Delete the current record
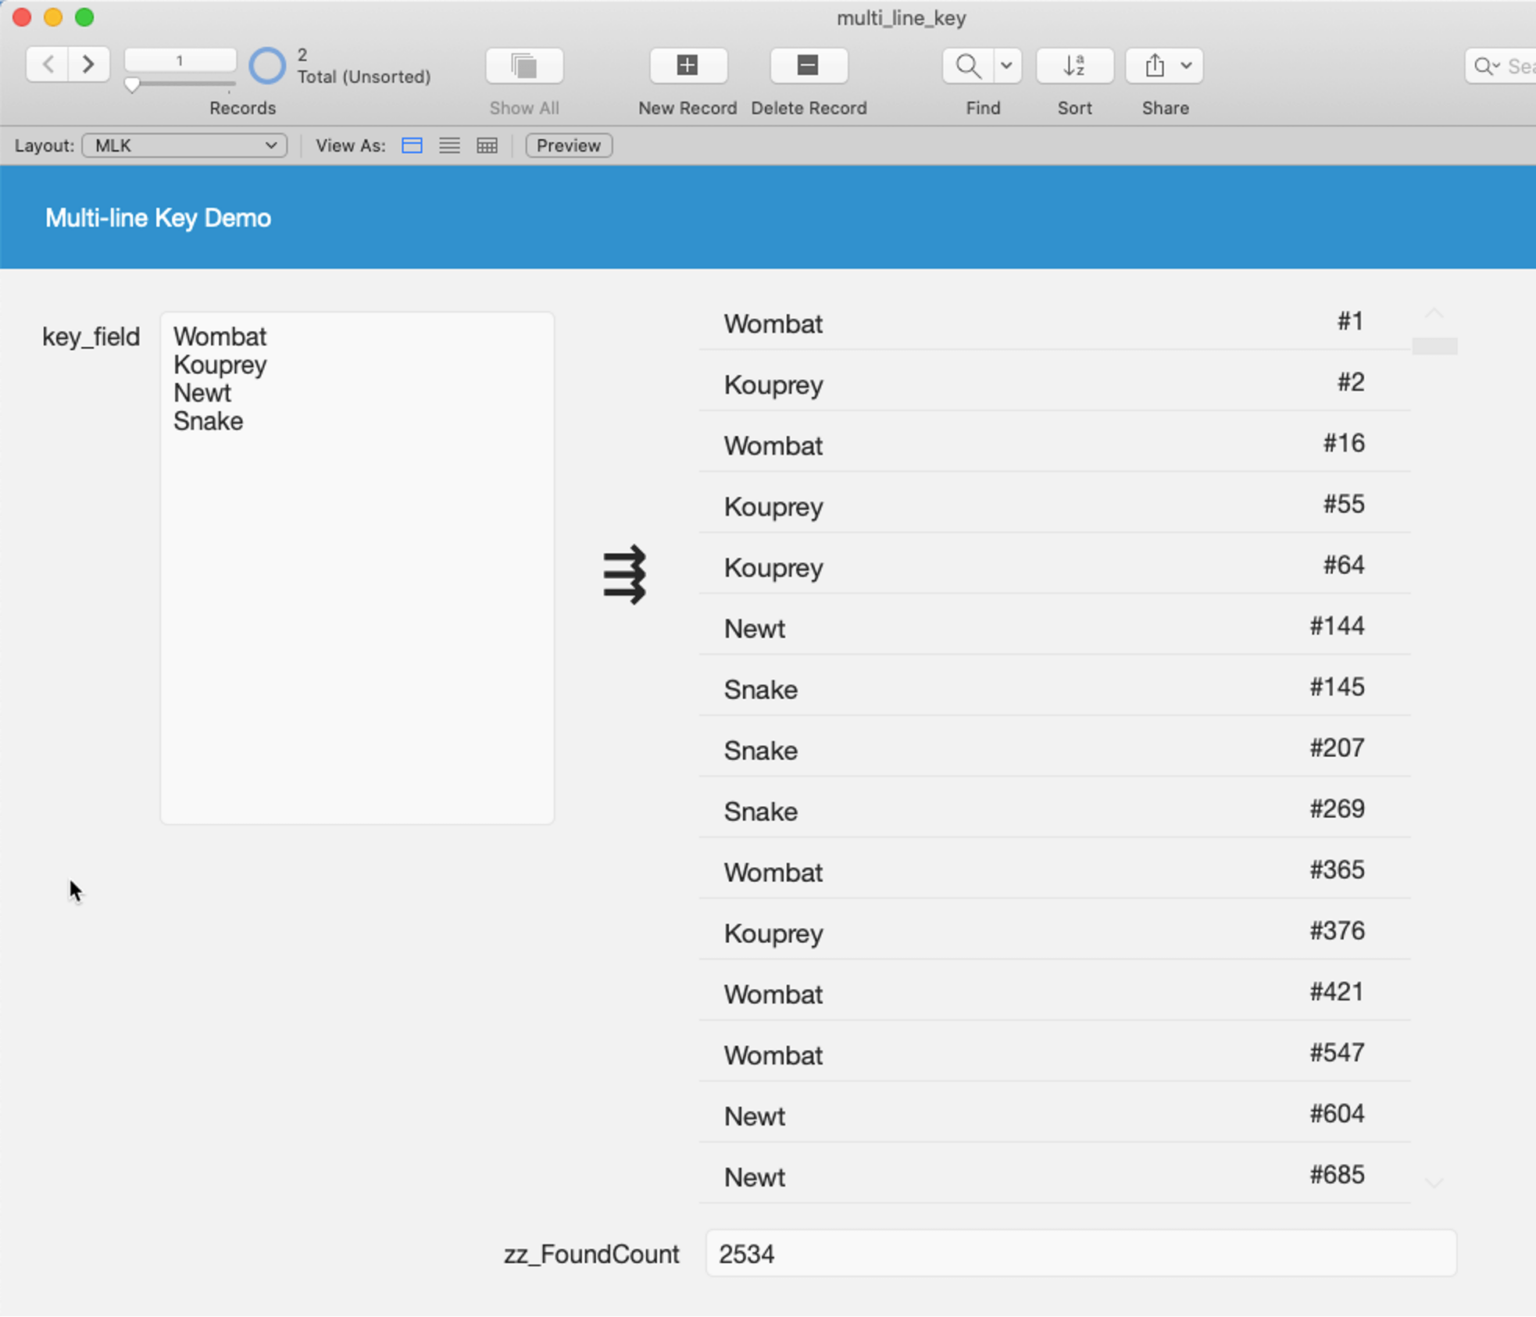The image size is (1536, 1317). tap(808, 66)
